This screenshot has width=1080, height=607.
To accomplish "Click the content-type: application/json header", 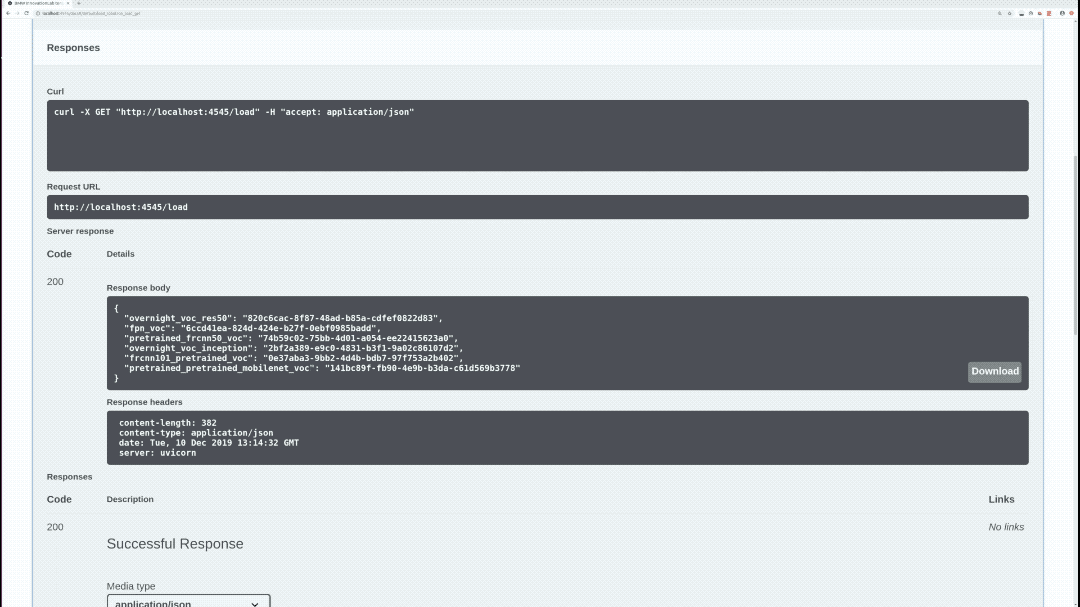I will (x=196, y=433).
